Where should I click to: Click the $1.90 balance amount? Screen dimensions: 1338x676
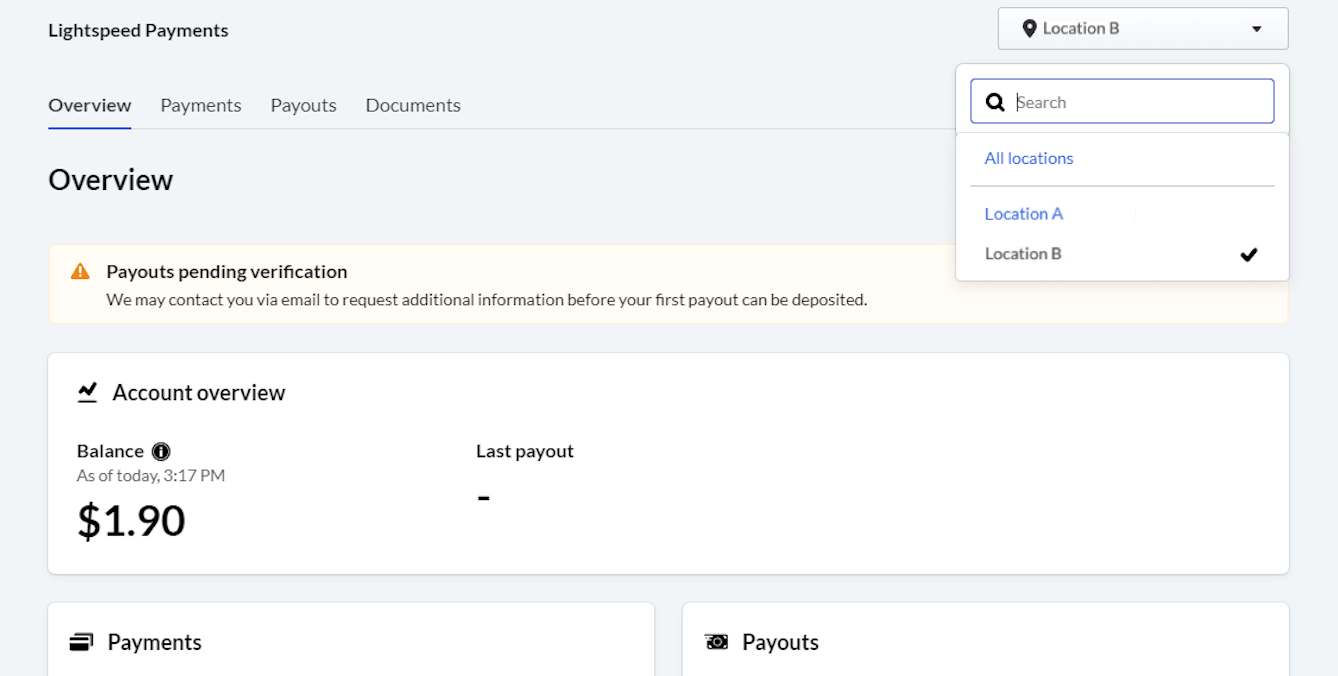click(131, 521)
